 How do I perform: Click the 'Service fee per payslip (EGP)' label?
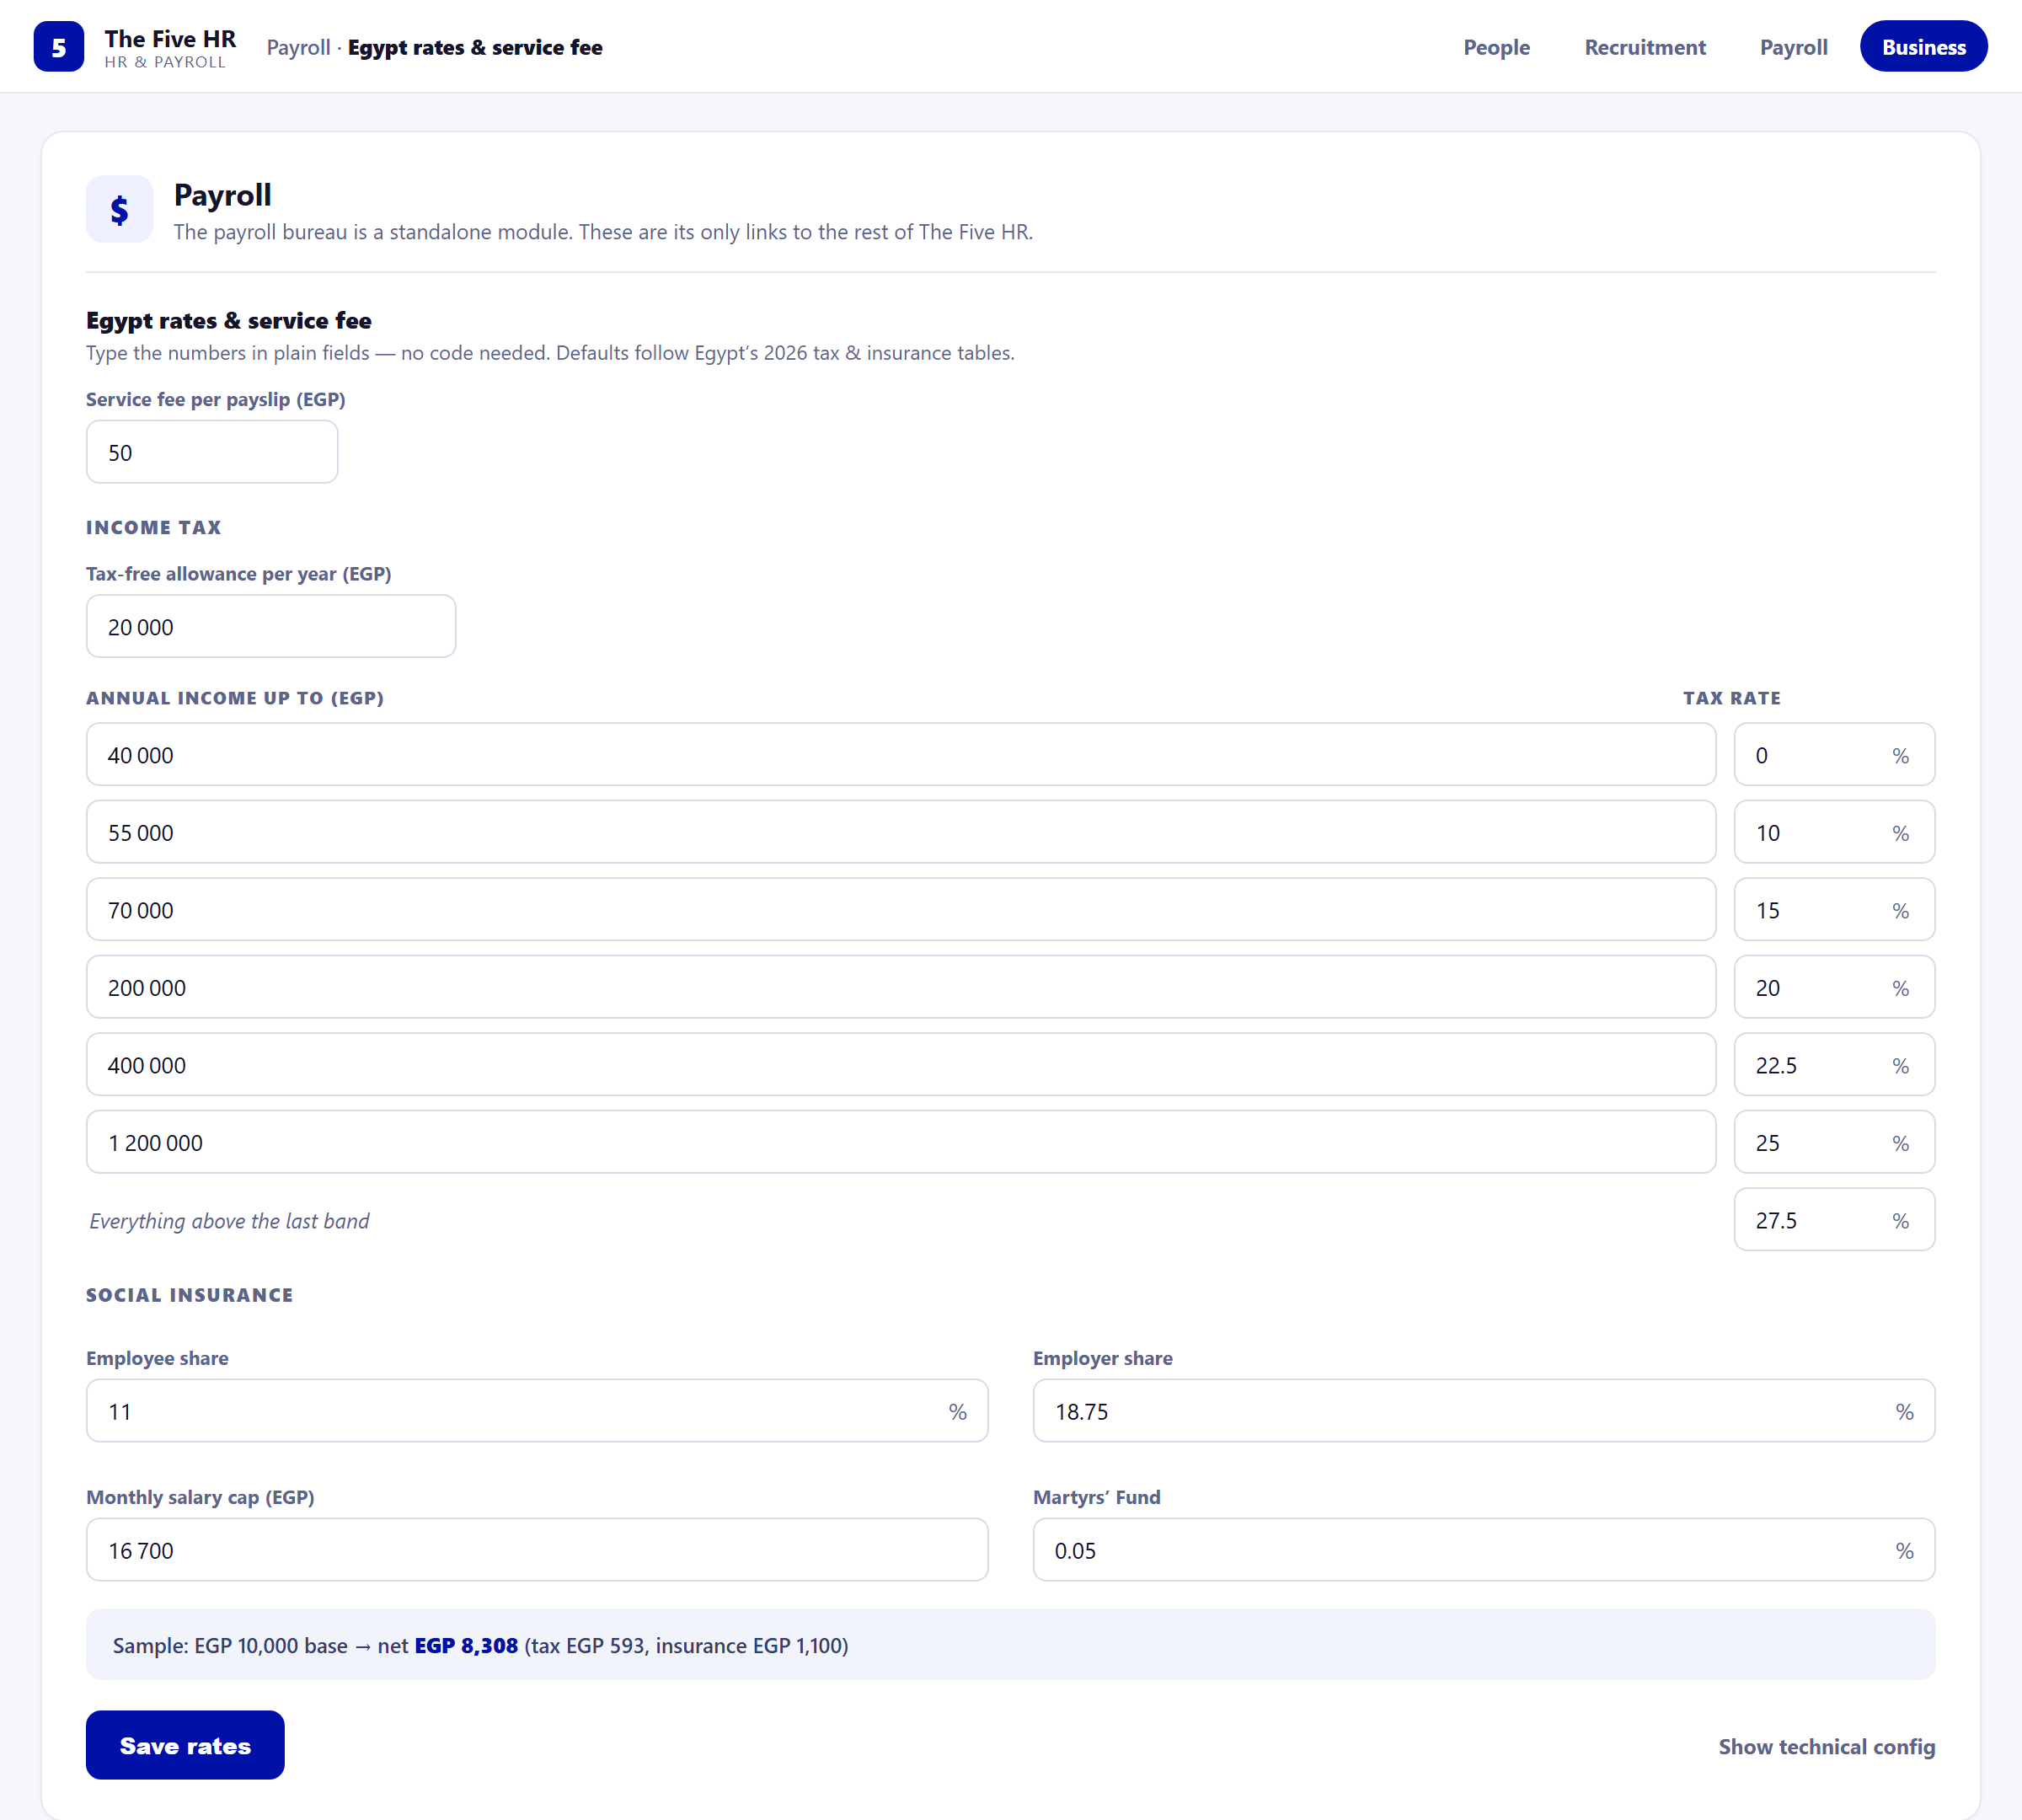coord(216,399)
